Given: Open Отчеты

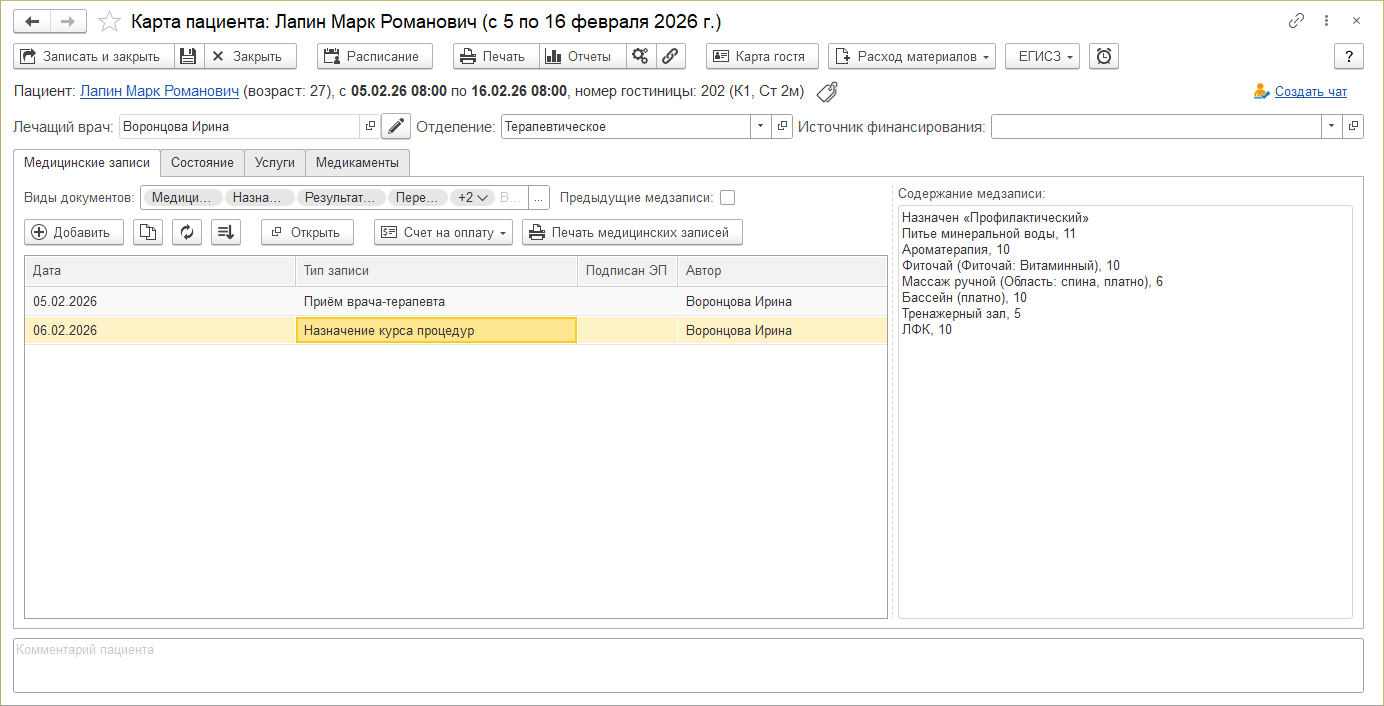Looking at the screenshot, I should pos(583,56).
